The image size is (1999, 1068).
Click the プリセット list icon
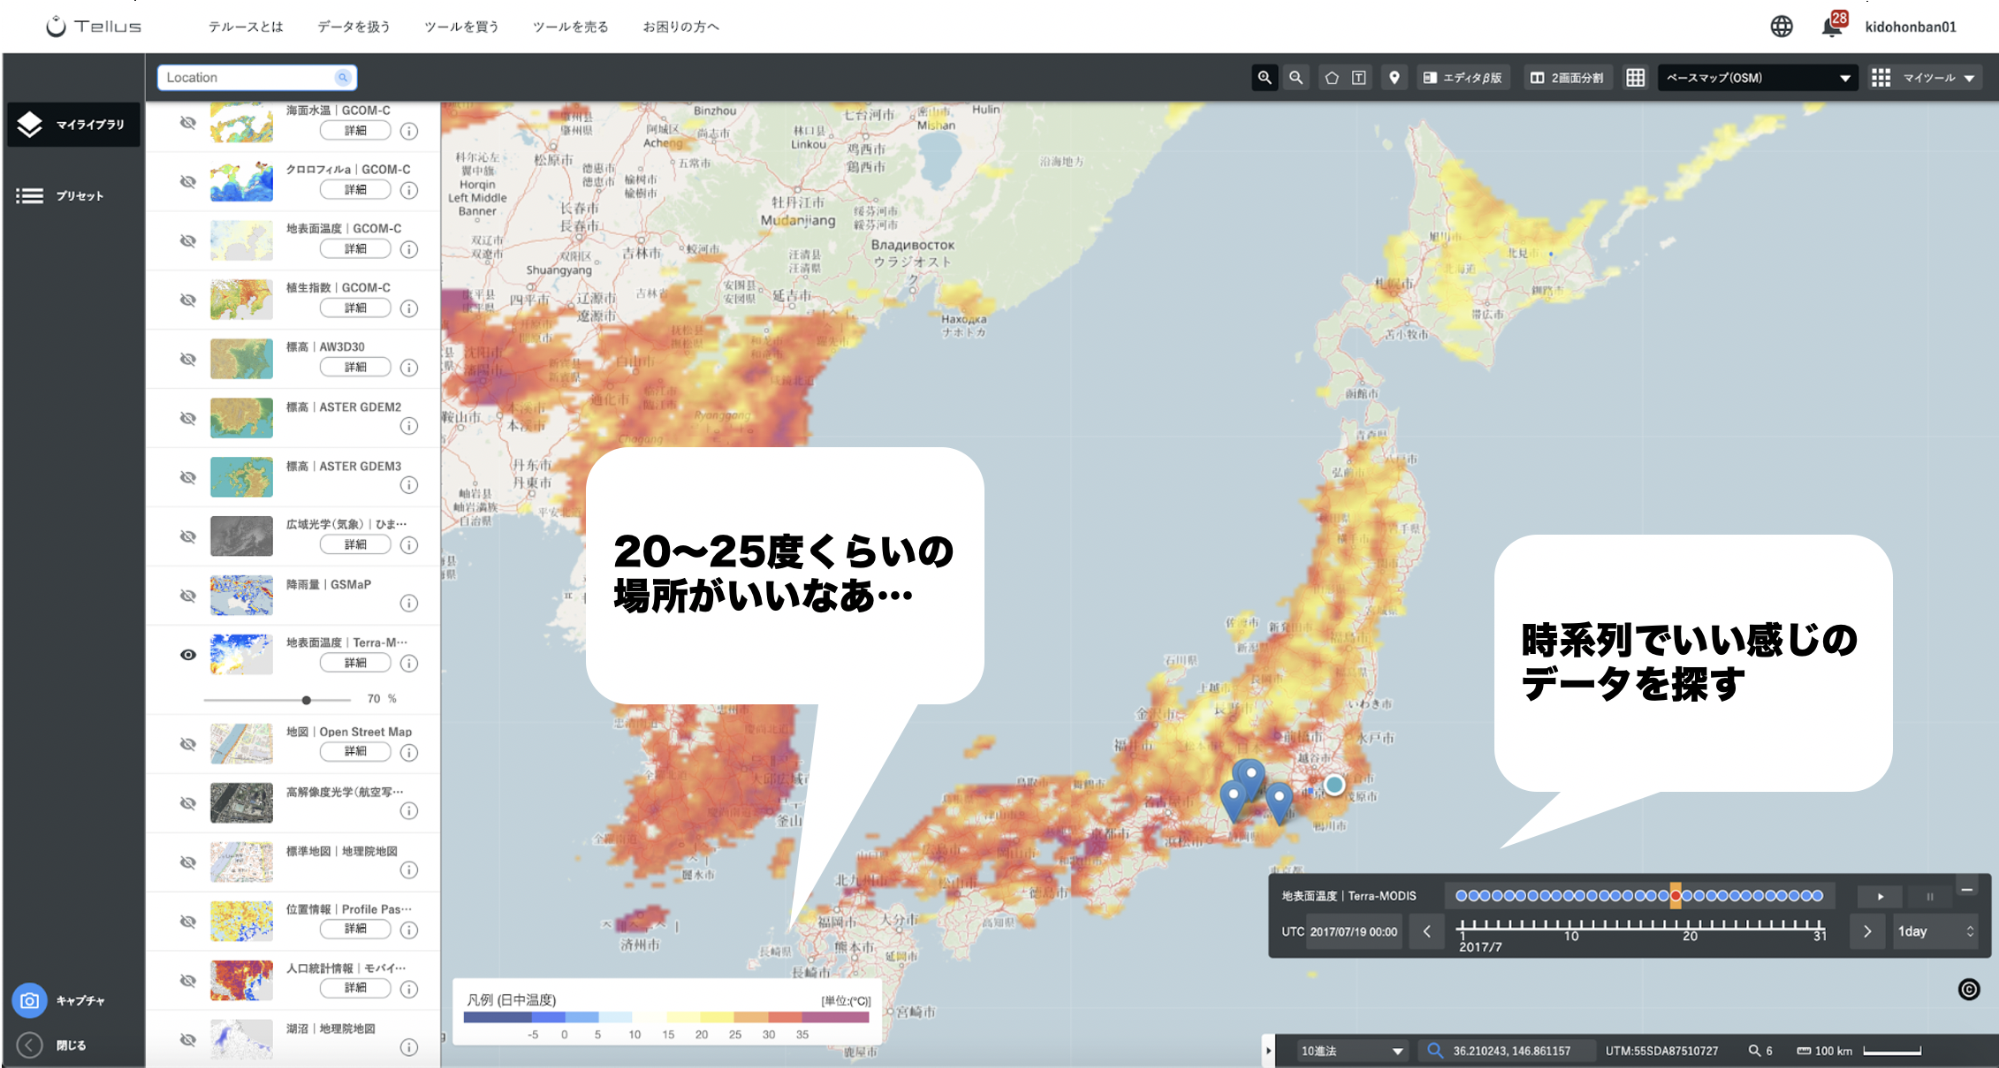[30, 196]
